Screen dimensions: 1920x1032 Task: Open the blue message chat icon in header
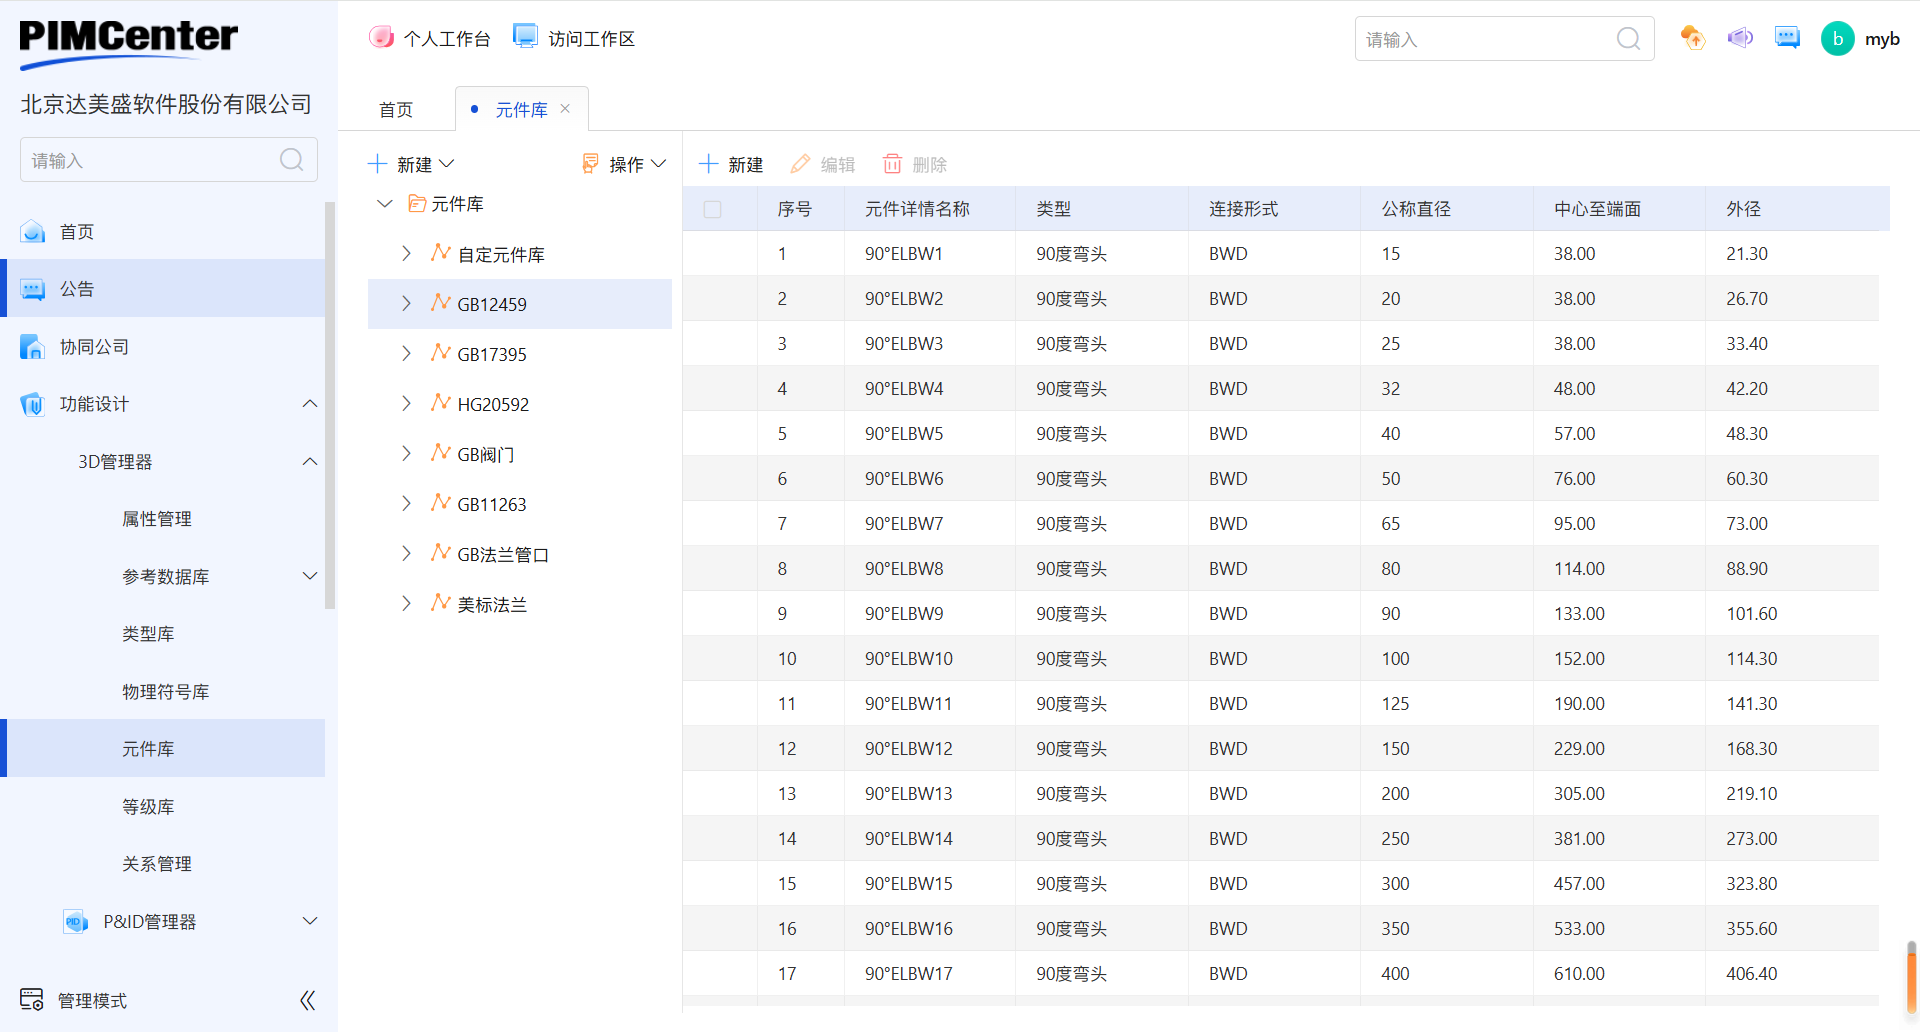(x=1787, y=38)
